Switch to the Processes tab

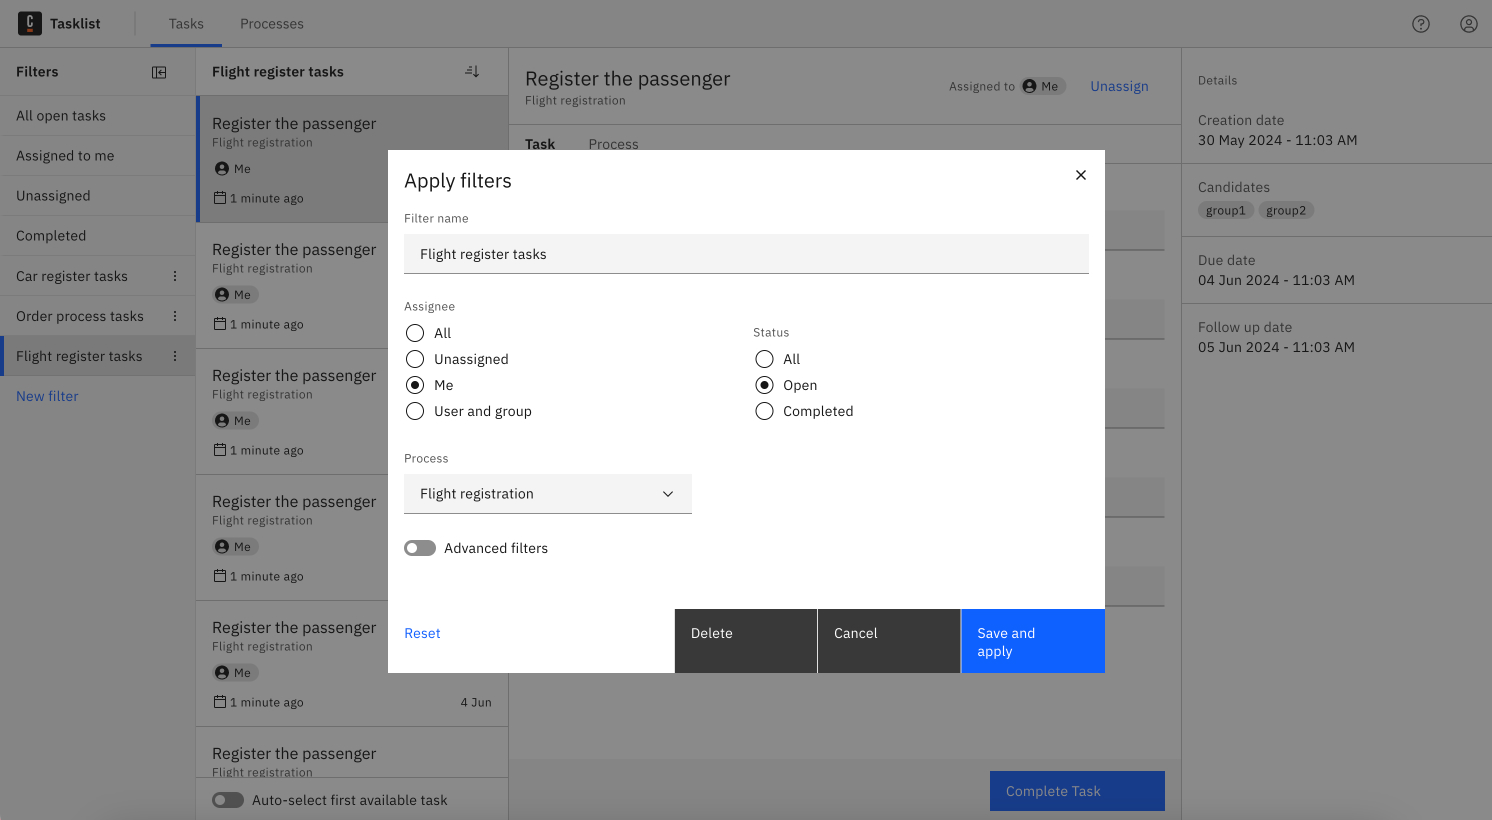[x=271, y=23]
